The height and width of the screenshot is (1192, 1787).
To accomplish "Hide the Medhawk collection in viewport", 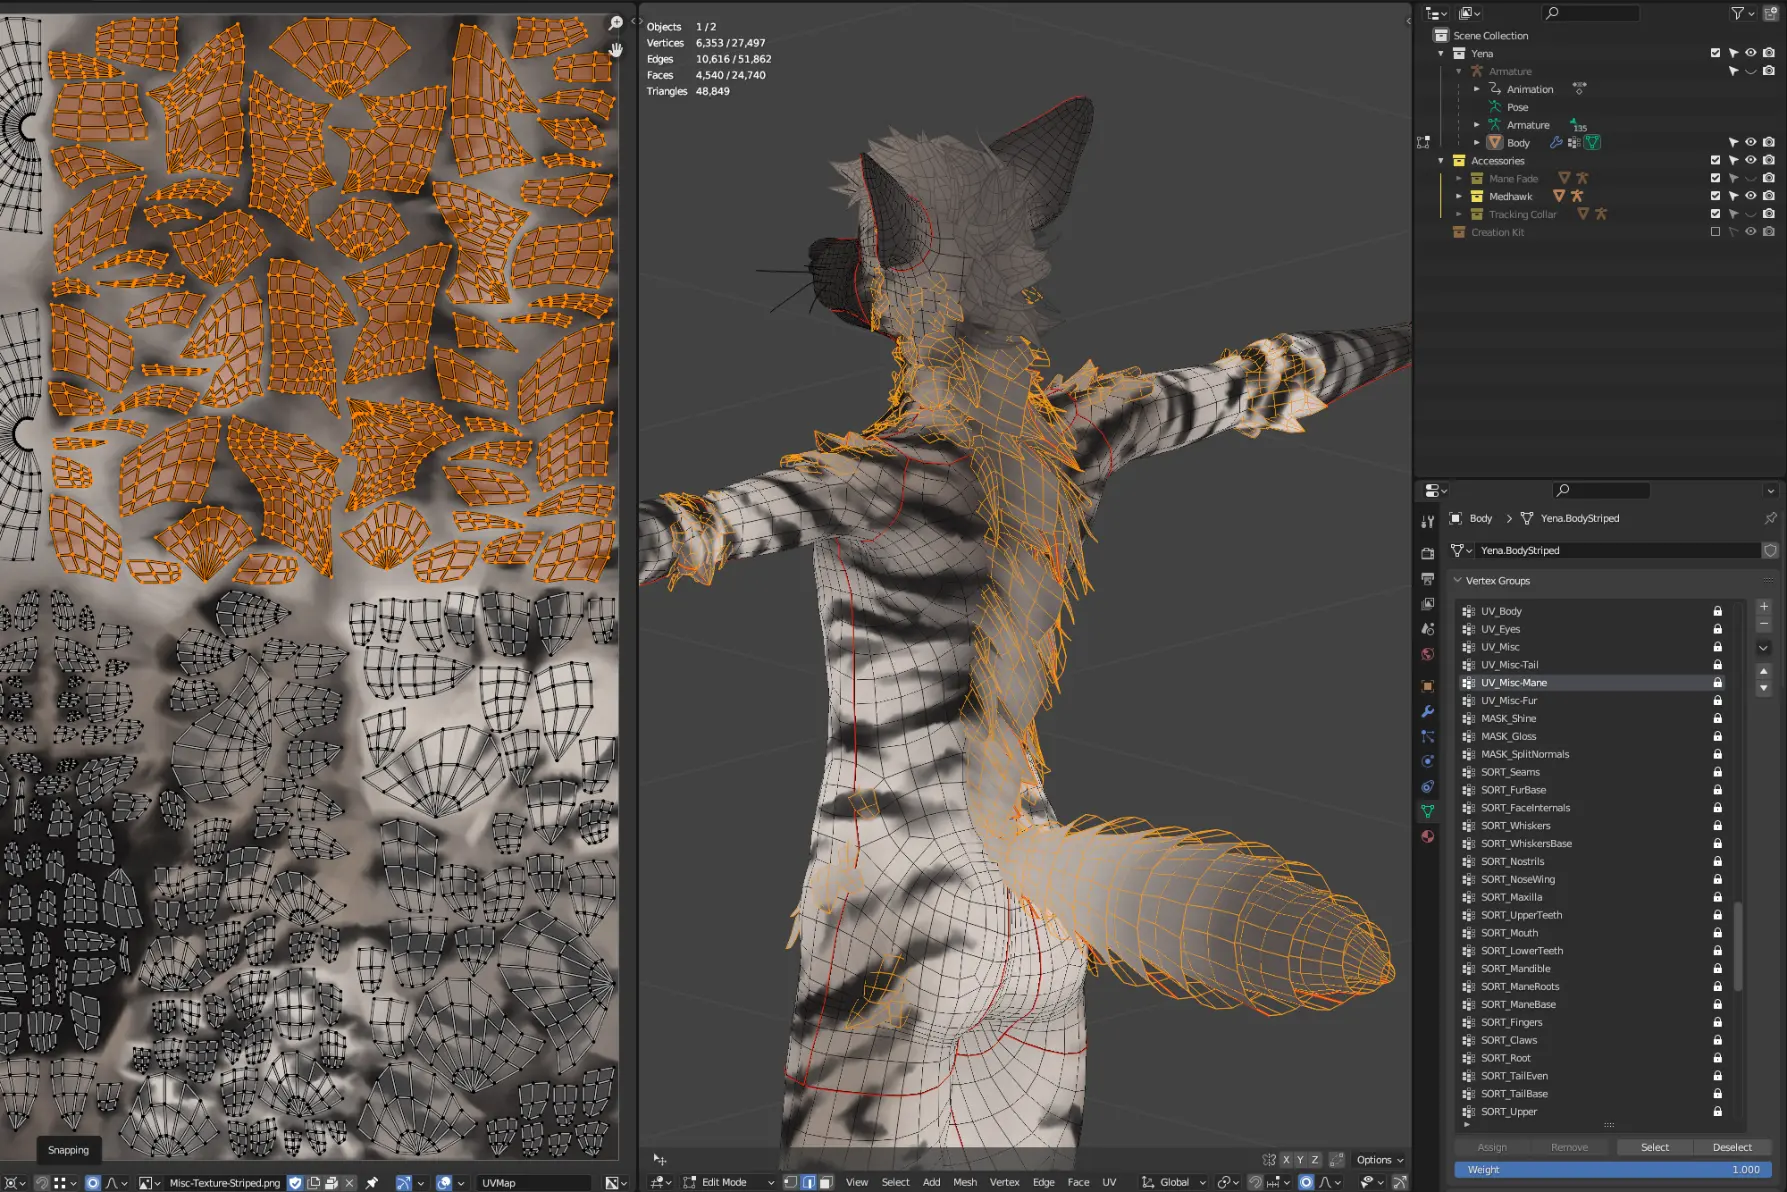I will pos(1751,196).
